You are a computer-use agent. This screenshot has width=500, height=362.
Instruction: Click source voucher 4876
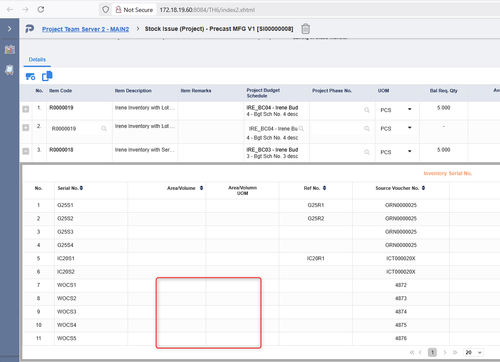coord(401,338)
